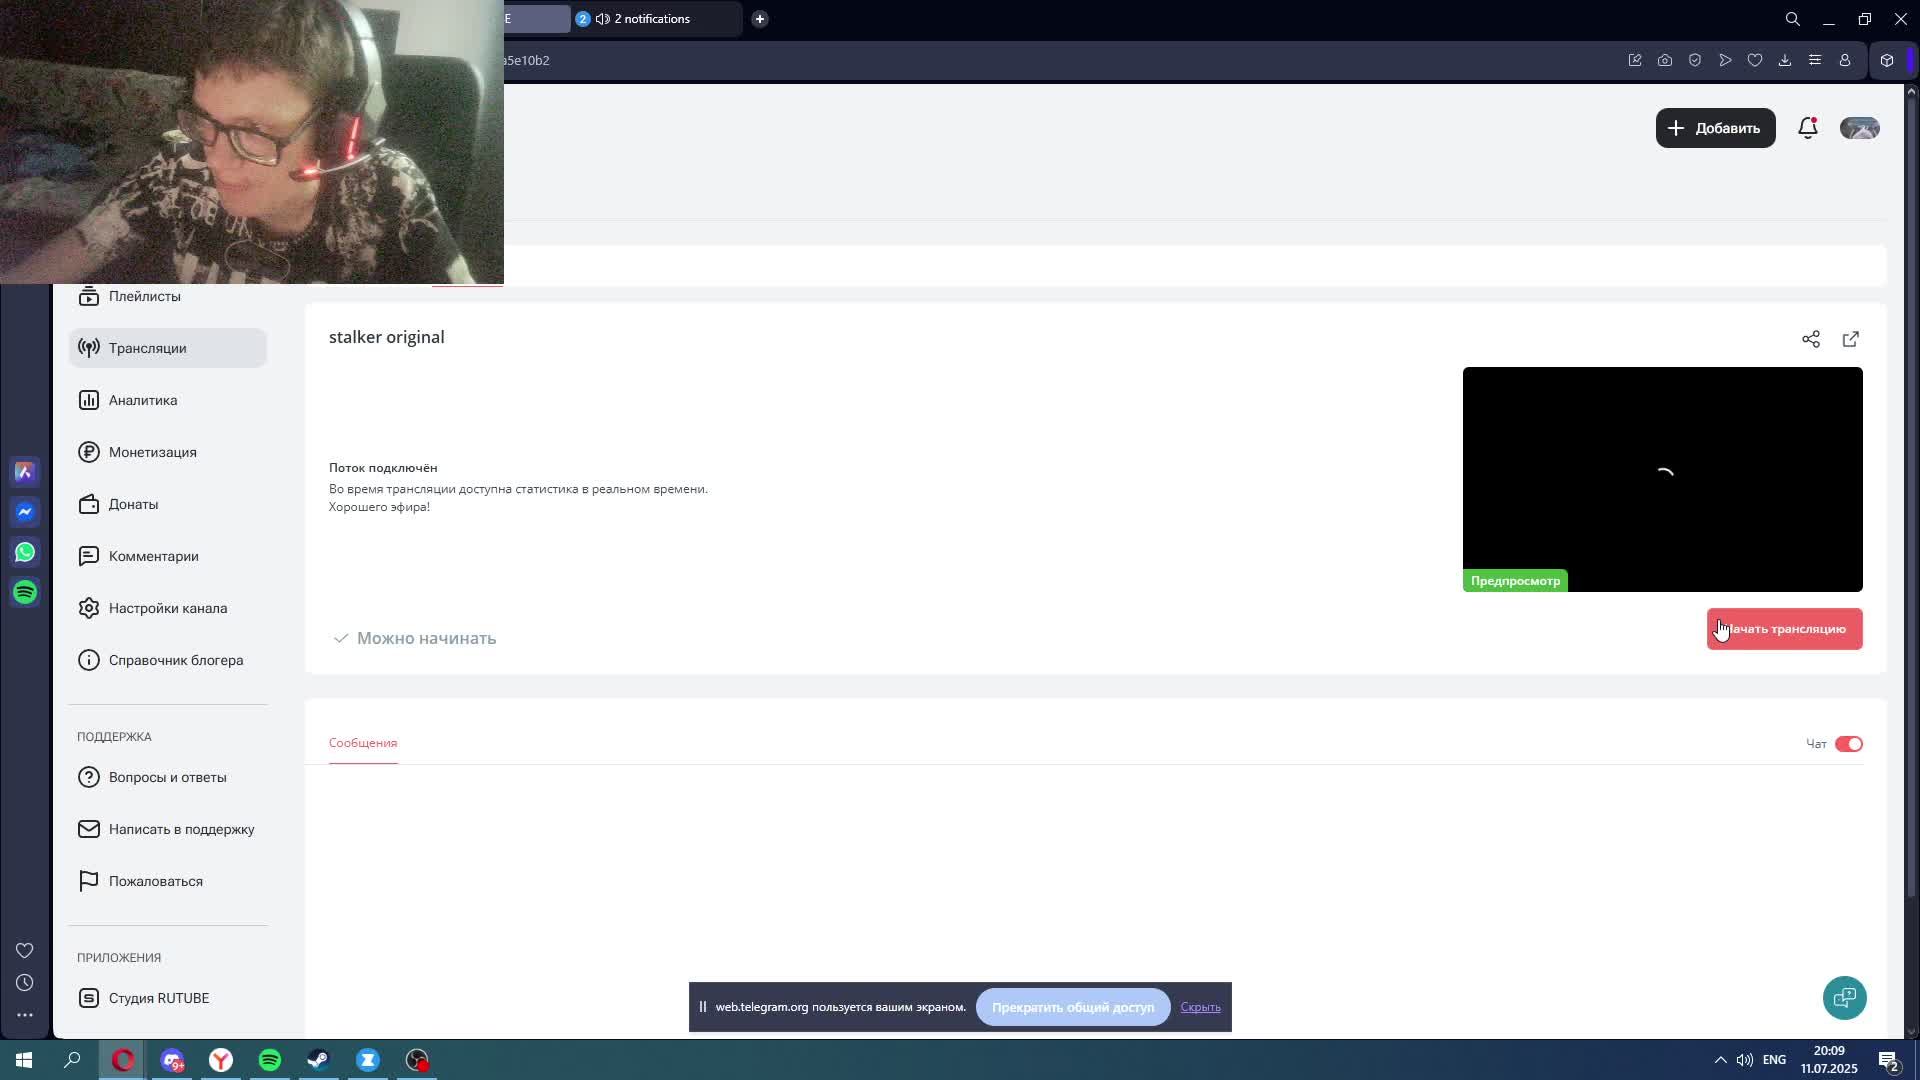Open stream in new window icon

pos(1851,340)
